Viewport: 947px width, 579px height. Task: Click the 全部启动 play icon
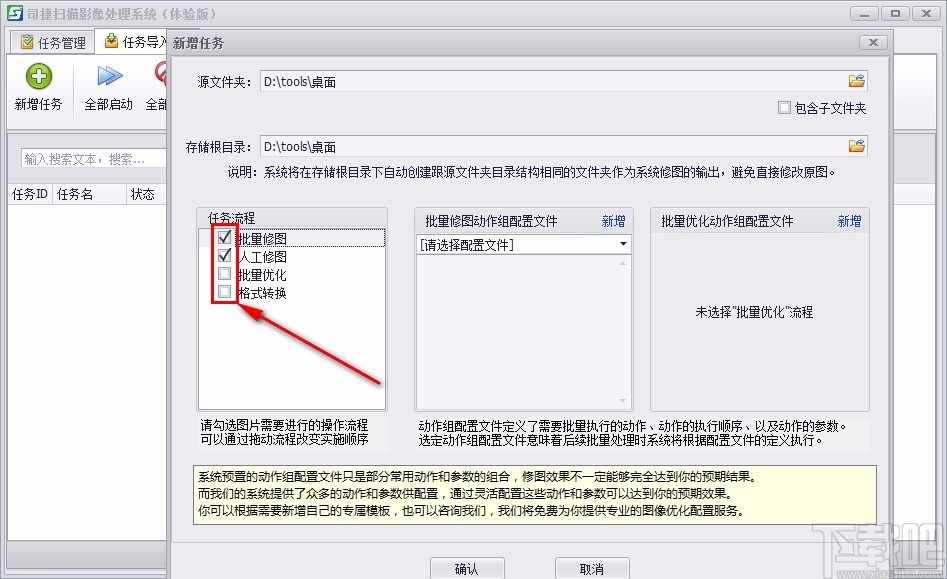point(109,76)
